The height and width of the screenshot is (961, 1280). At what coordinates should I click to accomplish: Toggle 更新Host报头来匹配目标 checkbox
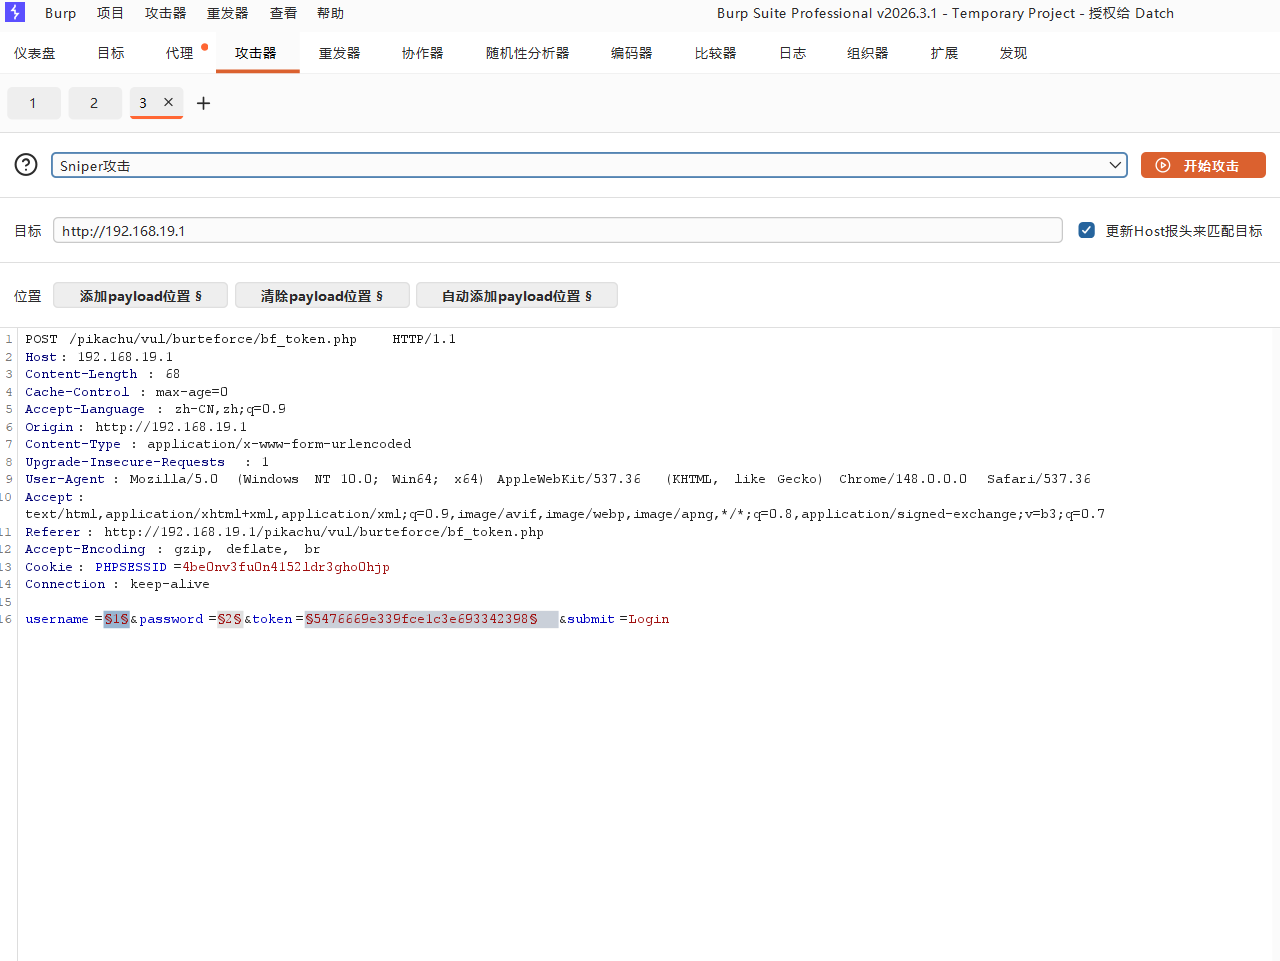coord(1086,230)
